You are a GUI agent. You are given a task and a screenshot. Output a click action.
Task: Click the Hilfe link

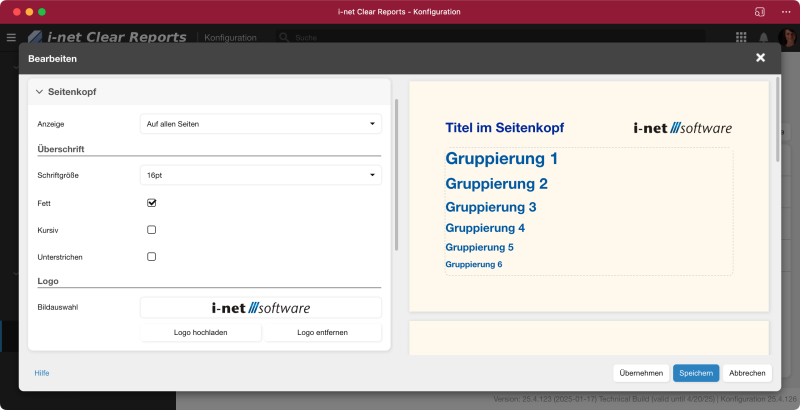pos(41,373)
